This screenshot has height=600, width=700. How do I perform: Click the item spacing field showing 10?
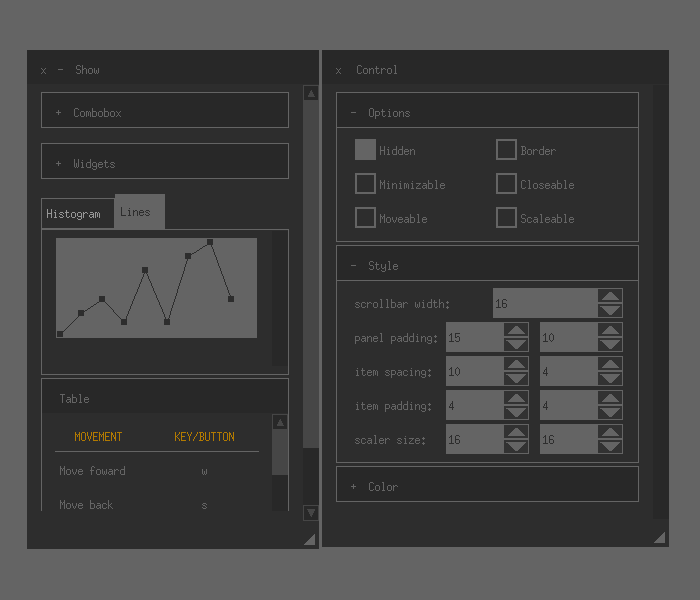475,371
